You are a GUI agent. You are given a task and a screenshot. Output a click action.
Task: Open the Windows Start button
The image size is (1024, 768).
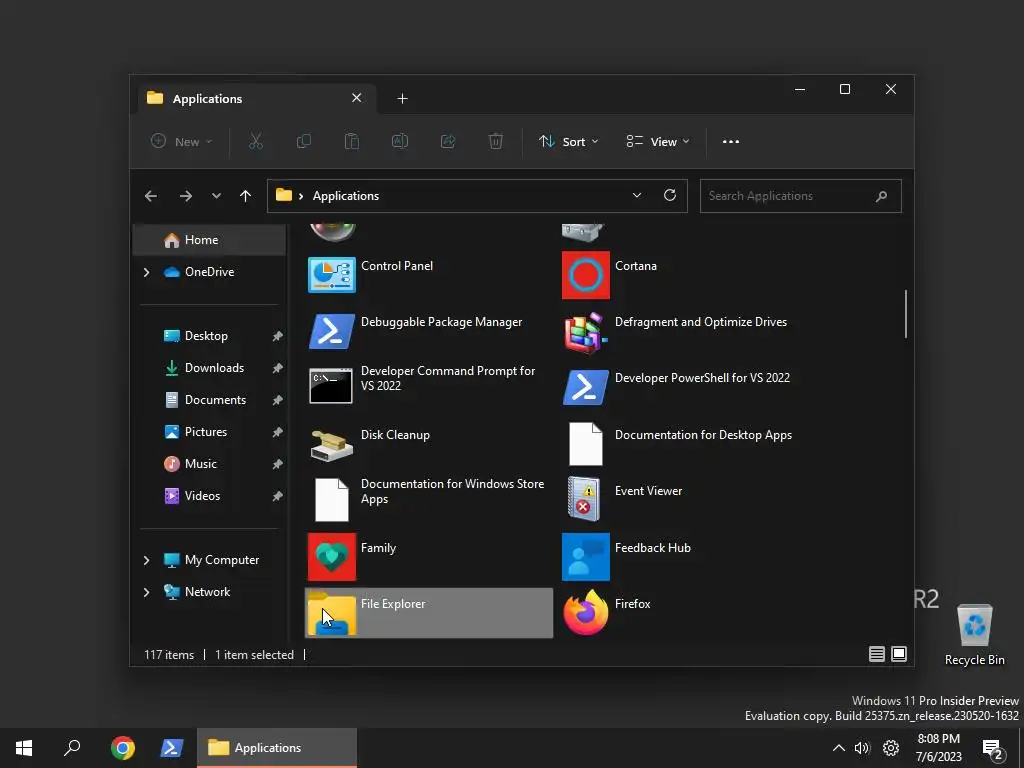[24, 748]
